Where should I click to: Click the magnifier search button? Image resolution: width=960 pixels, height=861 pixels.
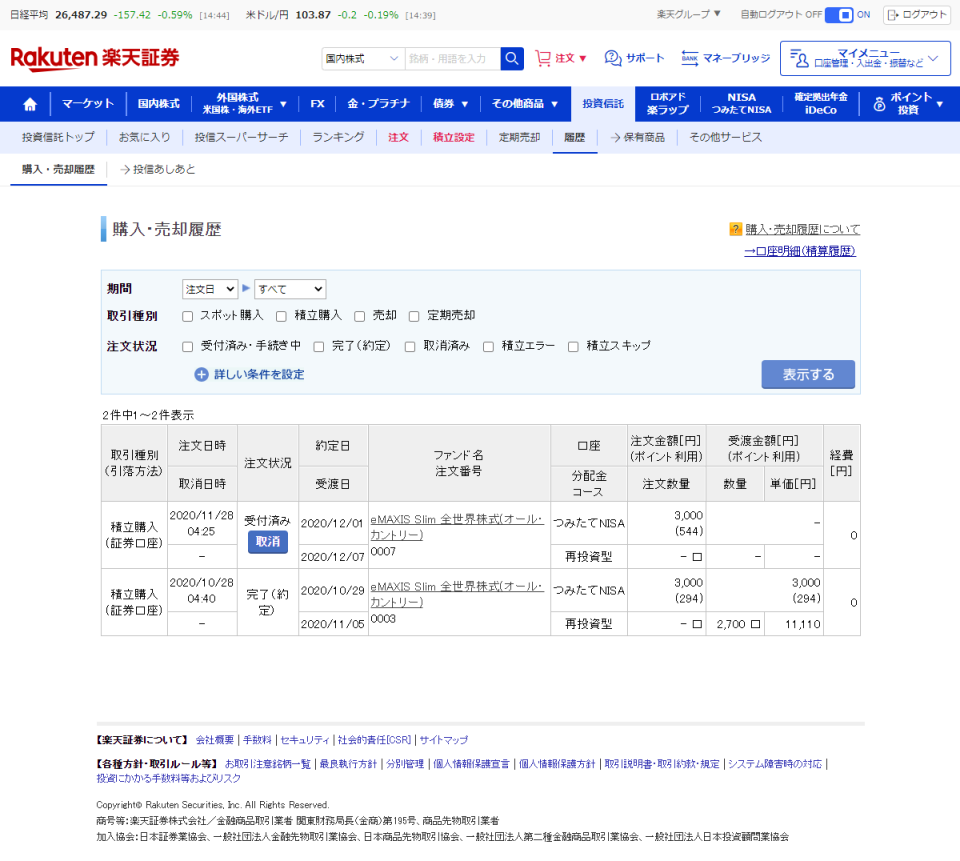[x=512, y=59]
